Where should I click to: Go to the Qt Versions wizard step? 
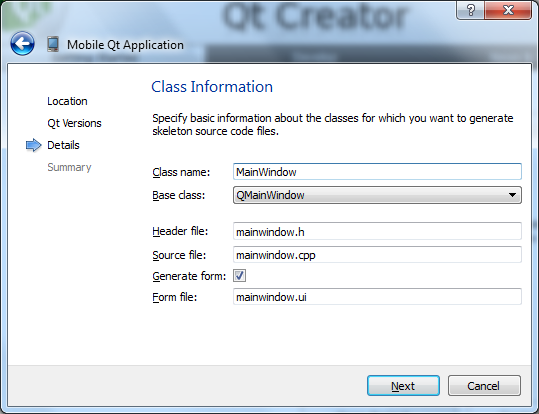coord(74,123)
